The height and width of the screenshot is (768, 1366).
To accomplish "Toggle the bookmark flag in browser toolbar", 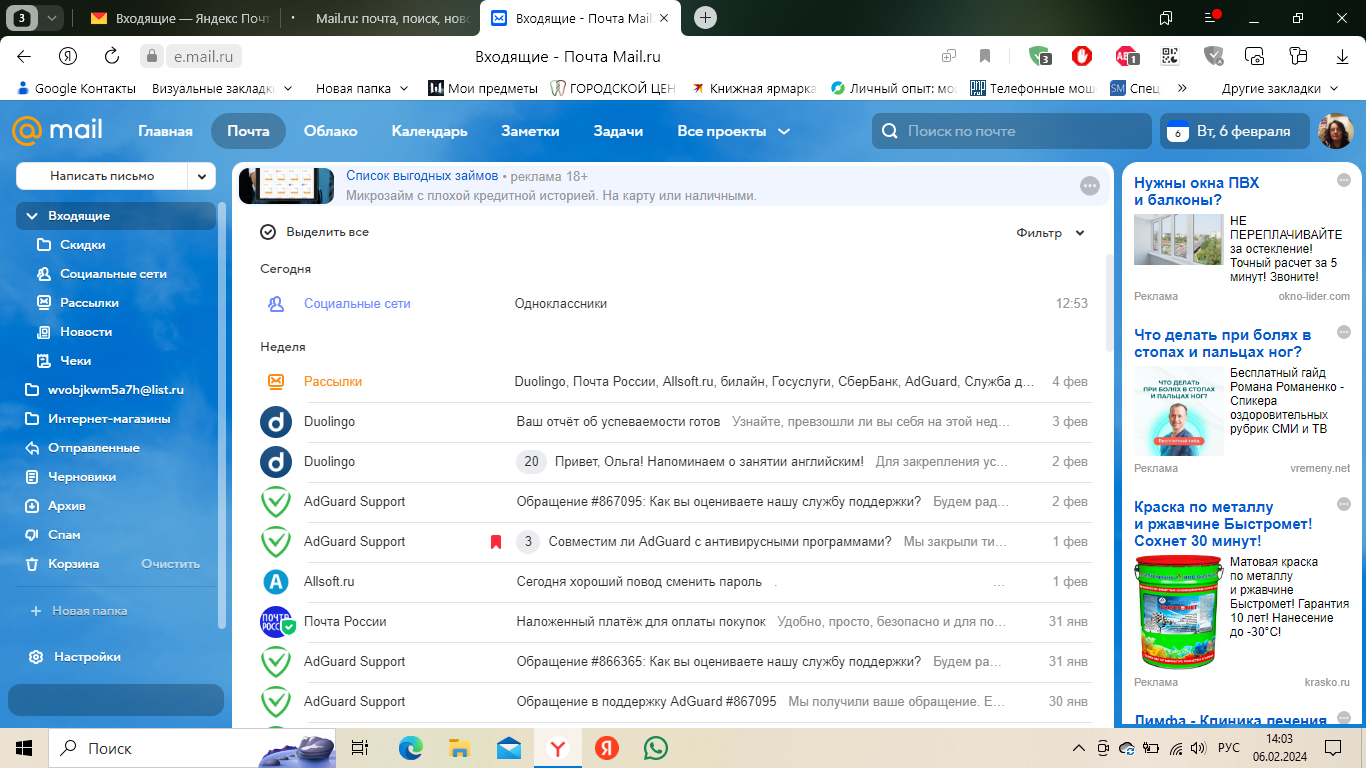I will (x=985, y=57).
